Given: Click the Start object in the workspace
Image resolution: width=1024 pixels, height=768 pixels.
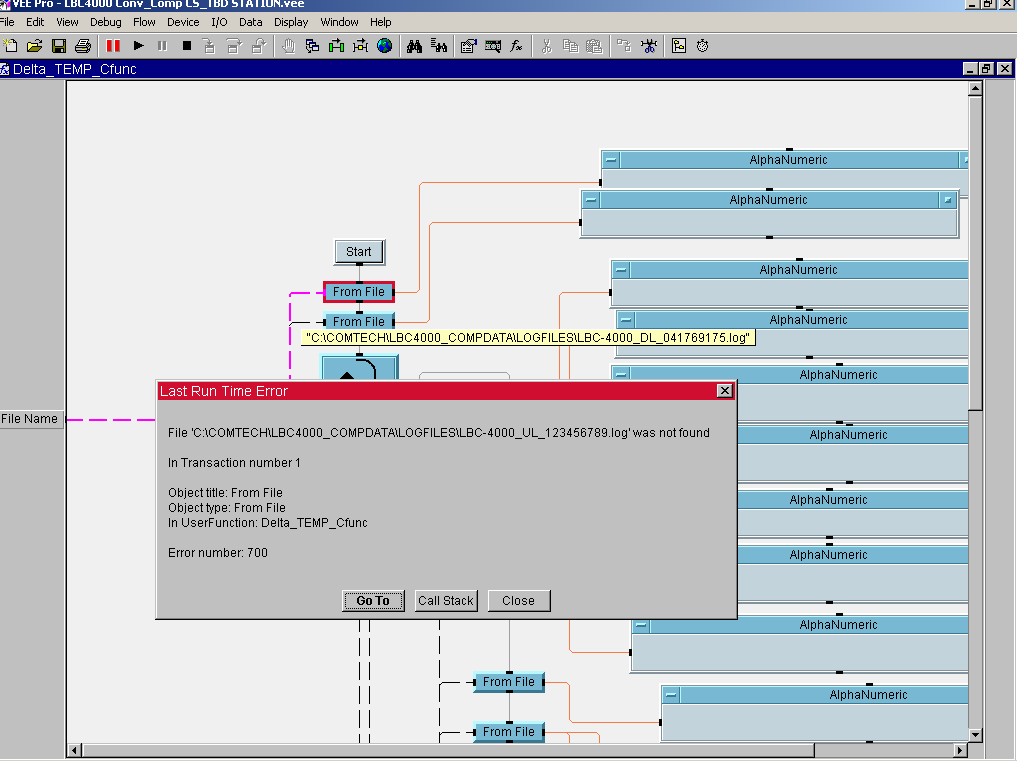Looking at the screenshot, I should tap(359, 252).
